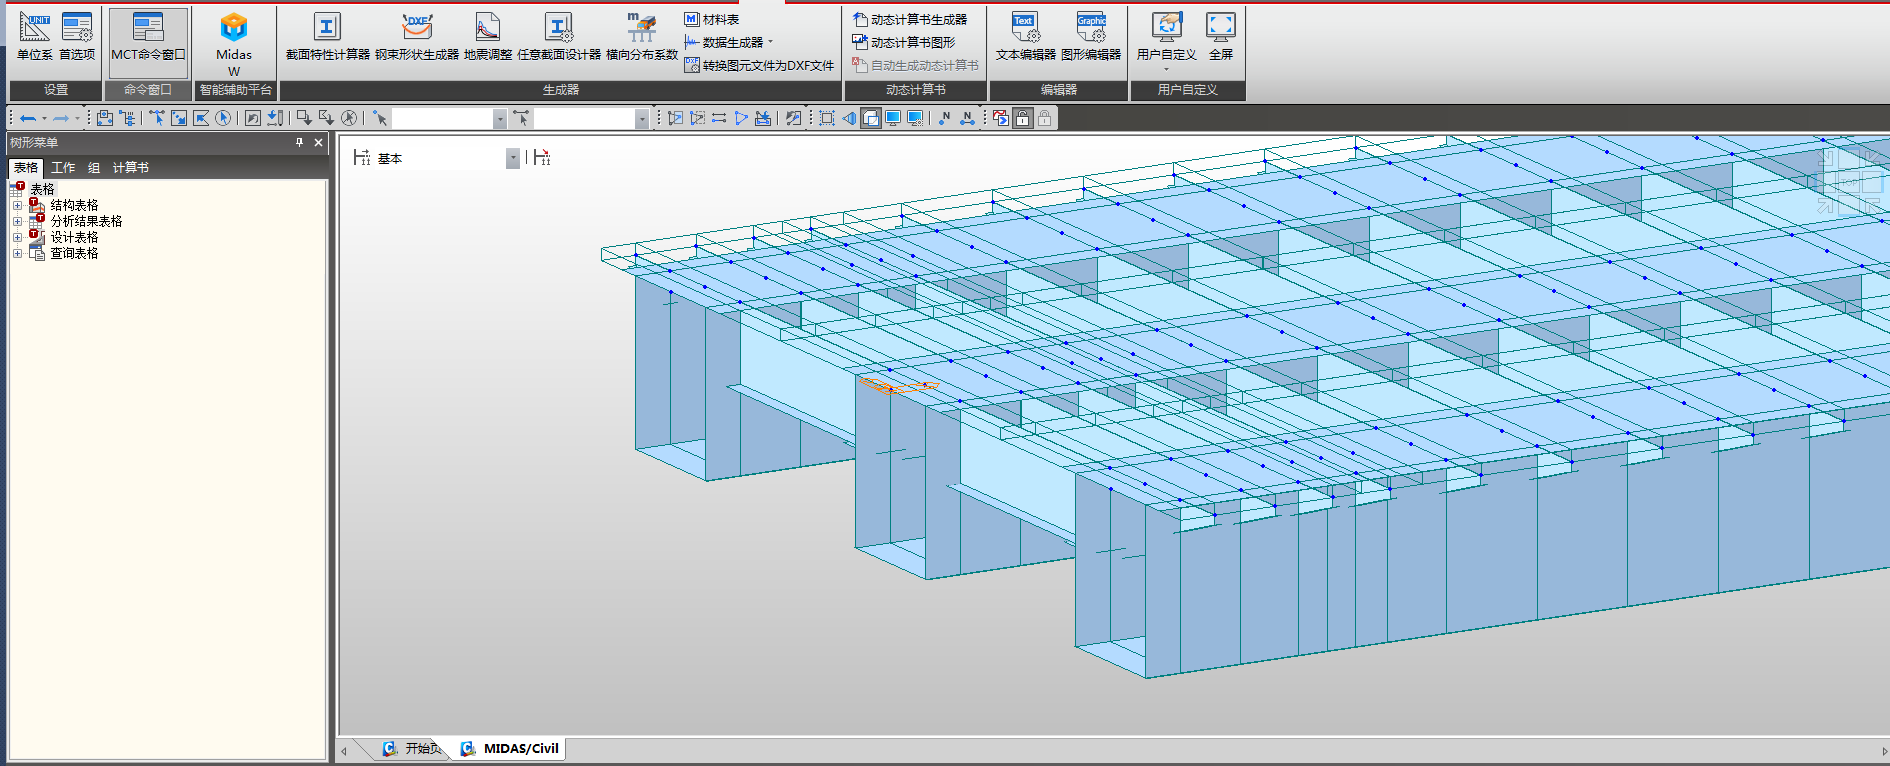Toggle the MCT命令窗口 command window
Viewport: 1890px width, 766px height.
pyautogui.click(x=148, y=40)
